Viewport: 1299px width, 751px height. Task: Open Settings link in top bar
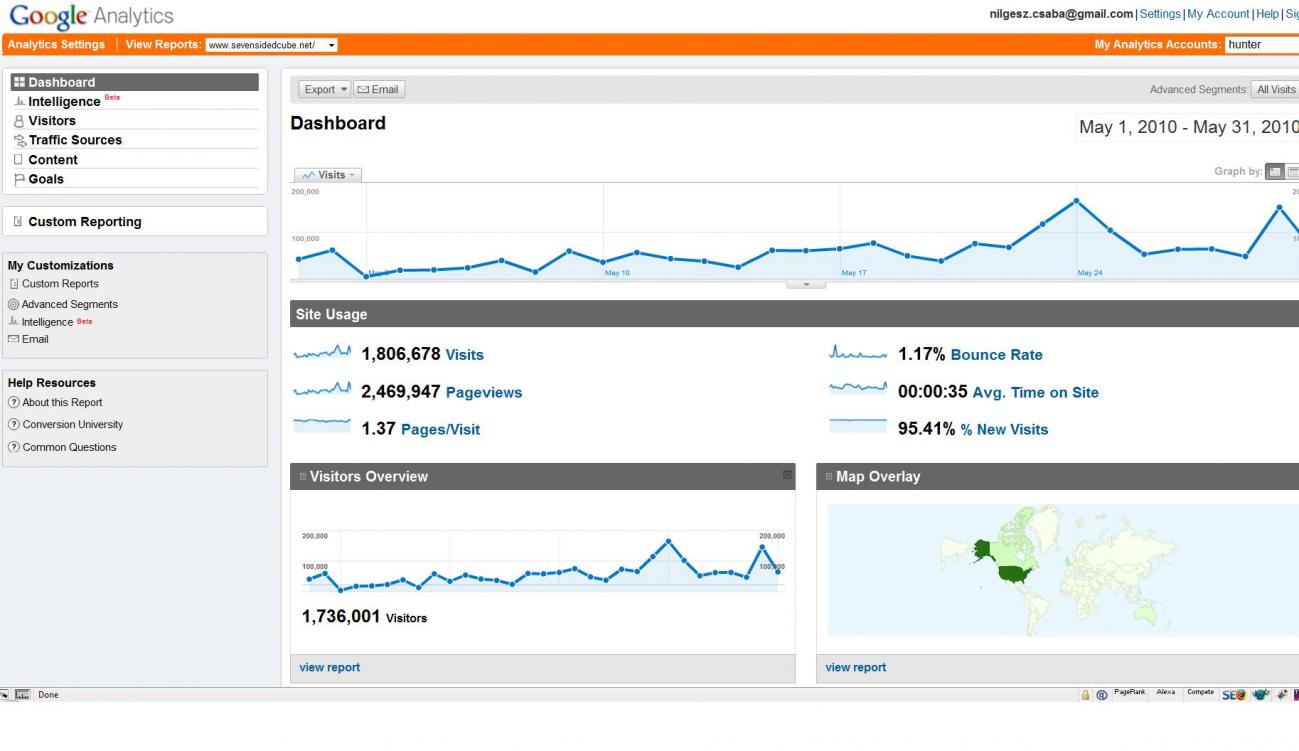1160,14
